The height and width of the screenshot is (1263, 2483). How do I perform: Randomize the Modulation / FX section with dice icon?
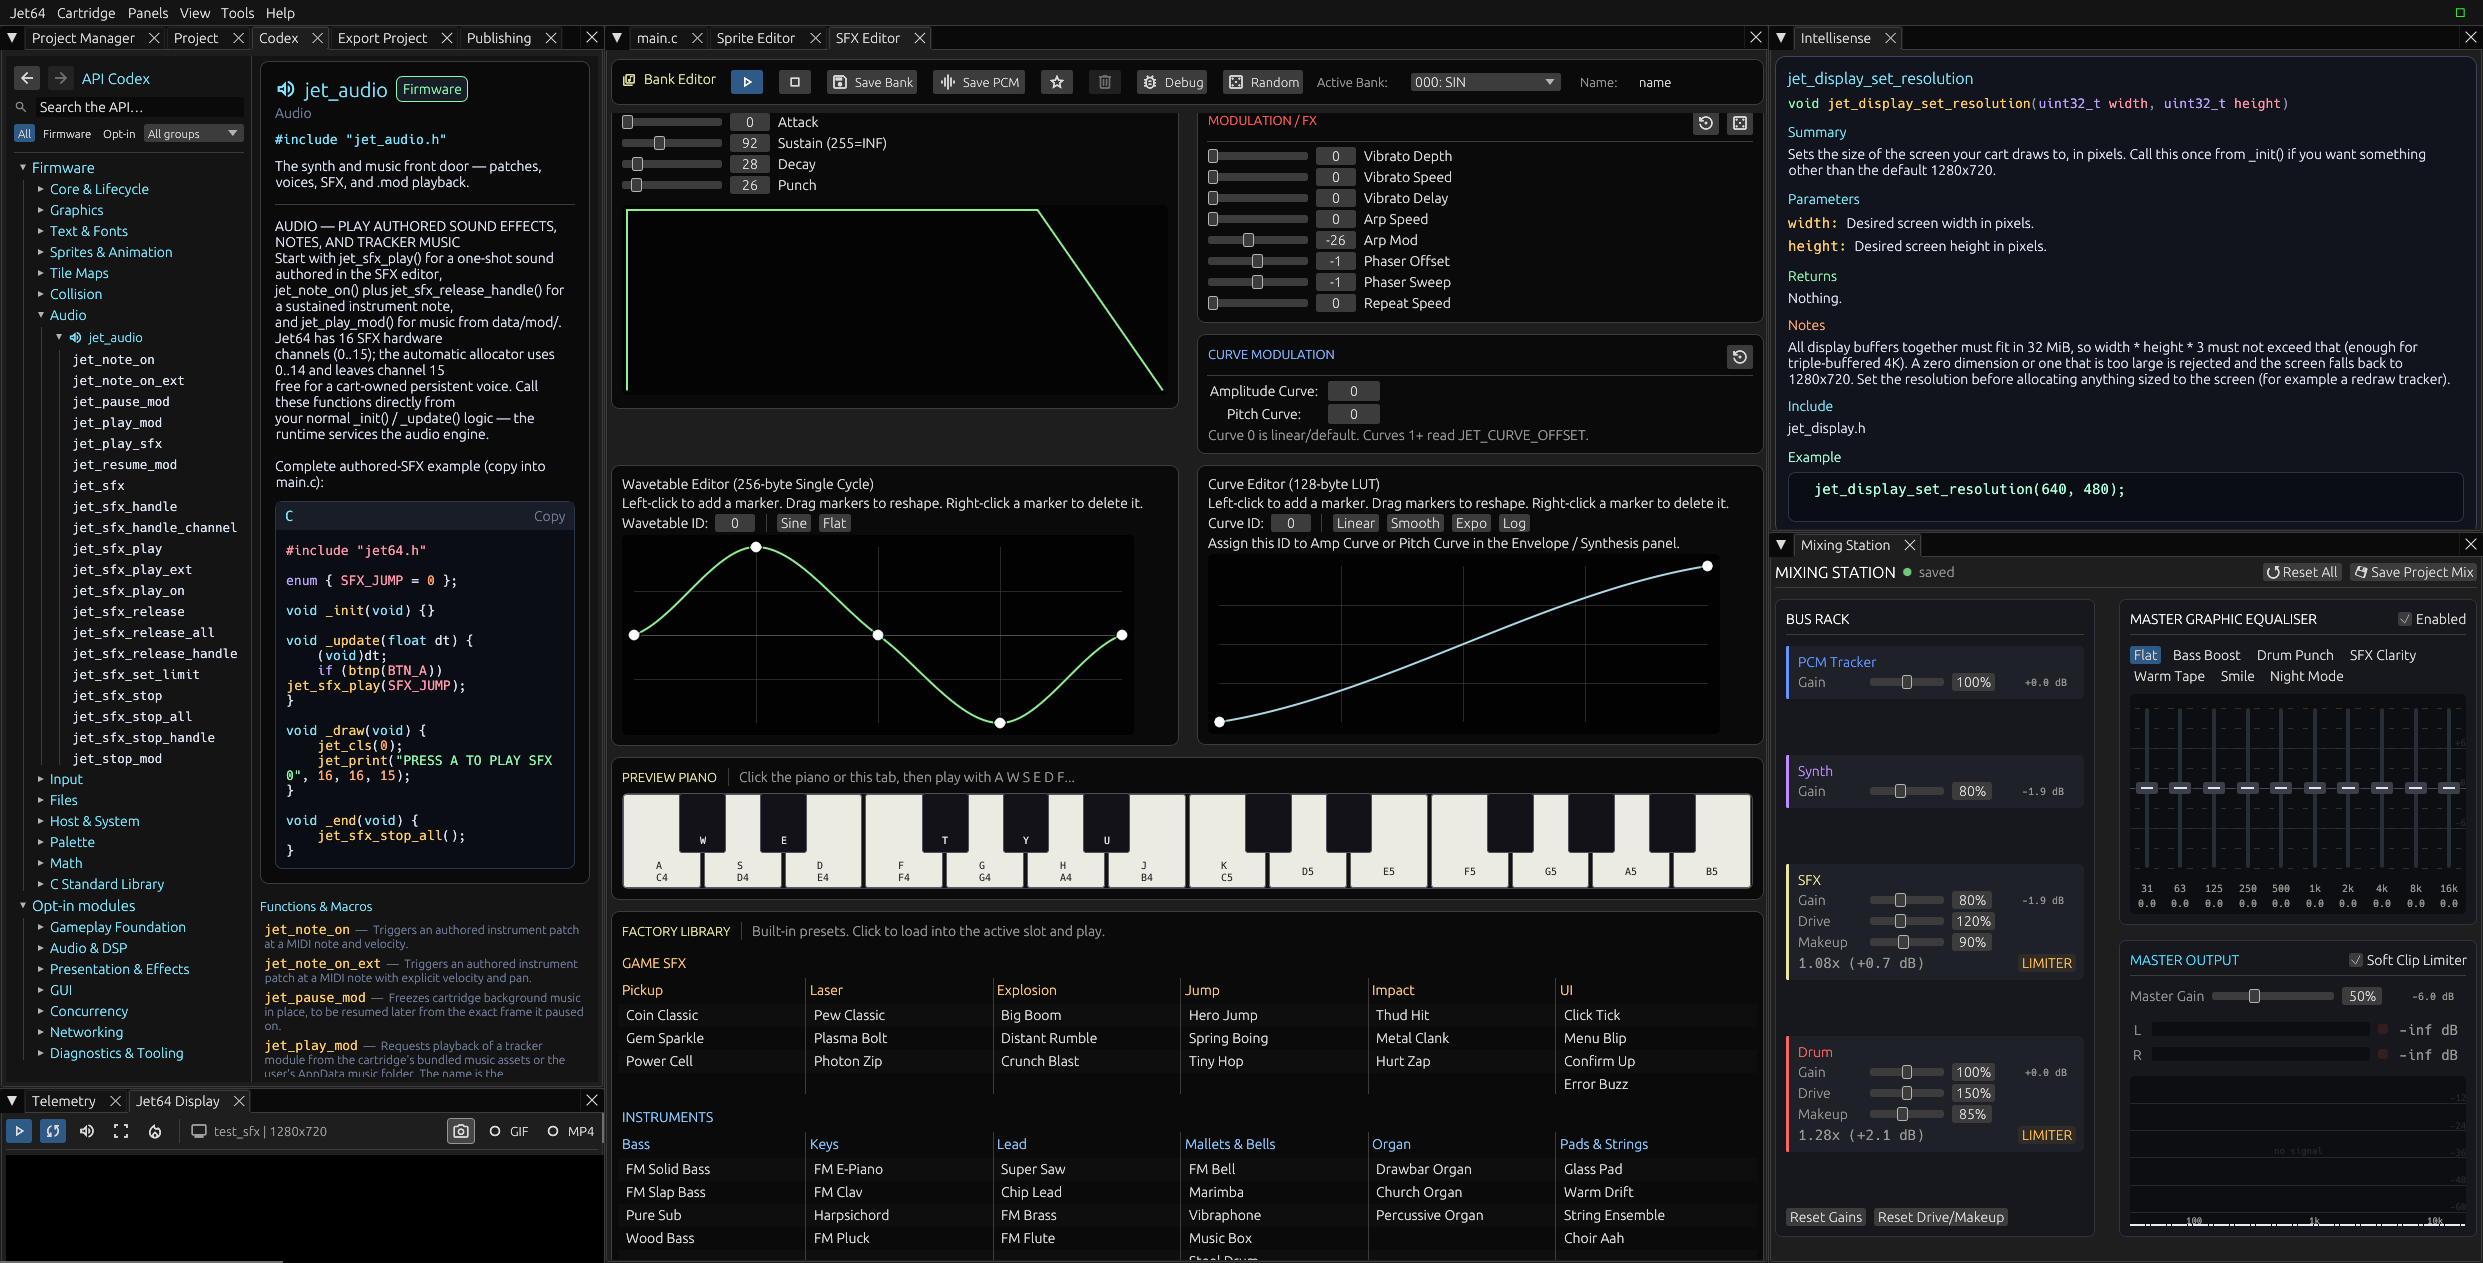(1740, 123)
